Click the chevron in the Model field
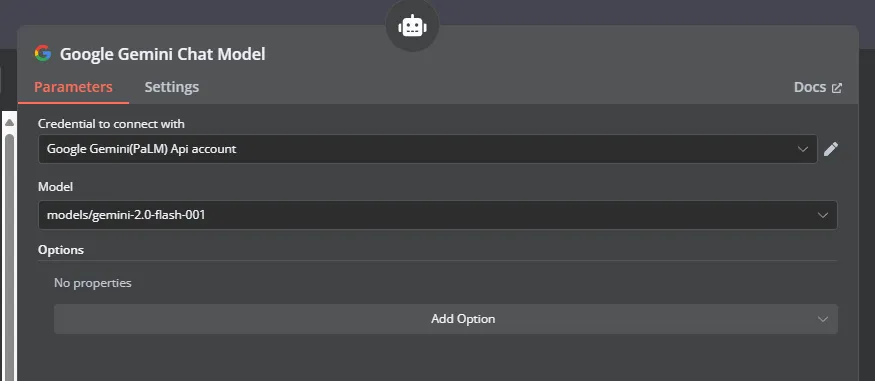 [823, 215]
